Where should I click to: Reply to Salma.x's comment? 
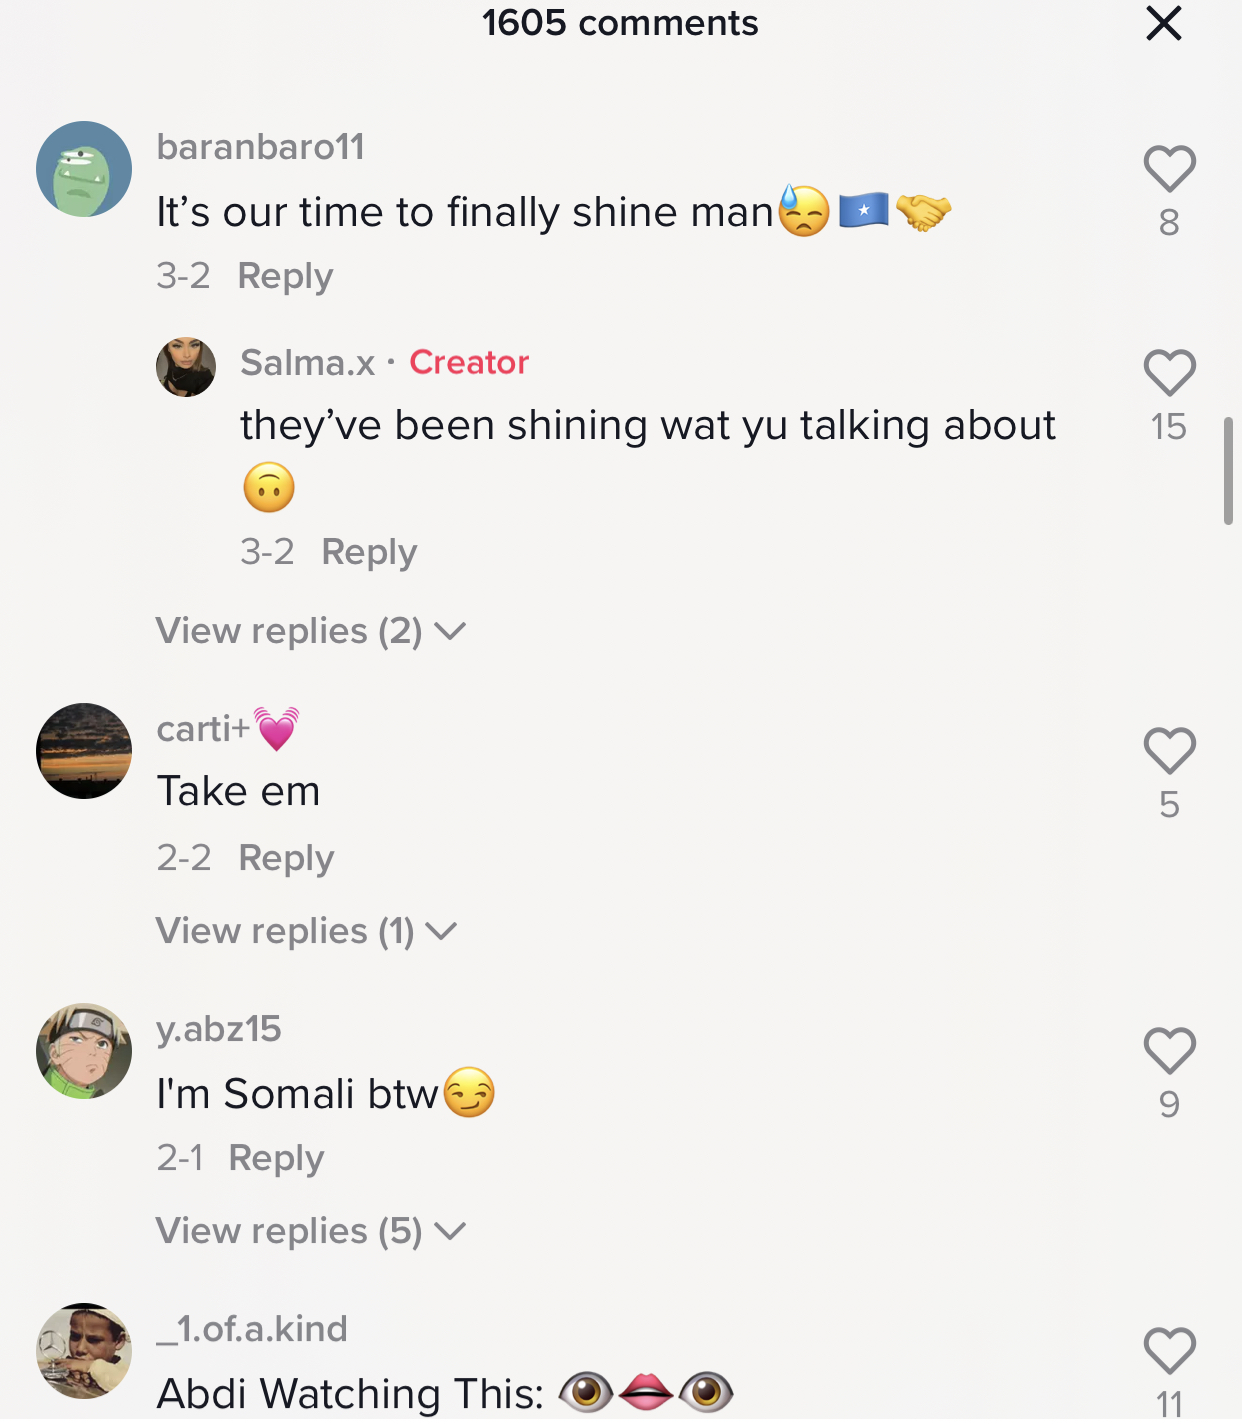click(x=369, y=552)
